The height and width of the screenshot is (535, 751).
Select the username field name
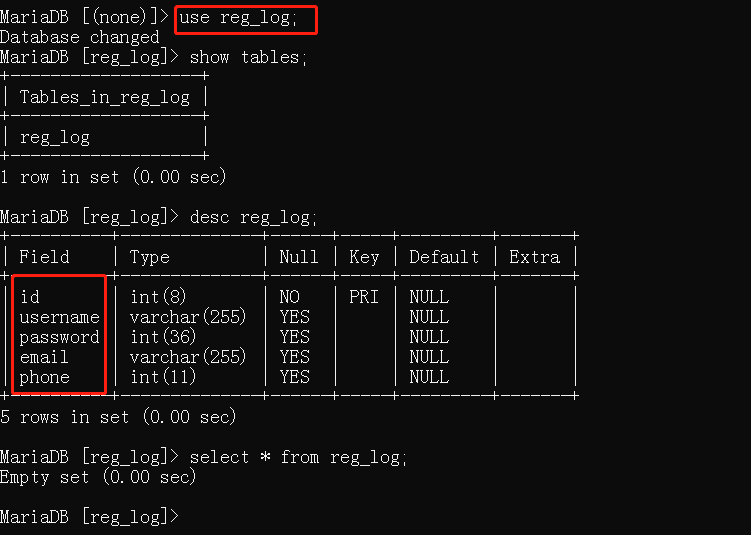pyautogui.click(x=59, y=317)
